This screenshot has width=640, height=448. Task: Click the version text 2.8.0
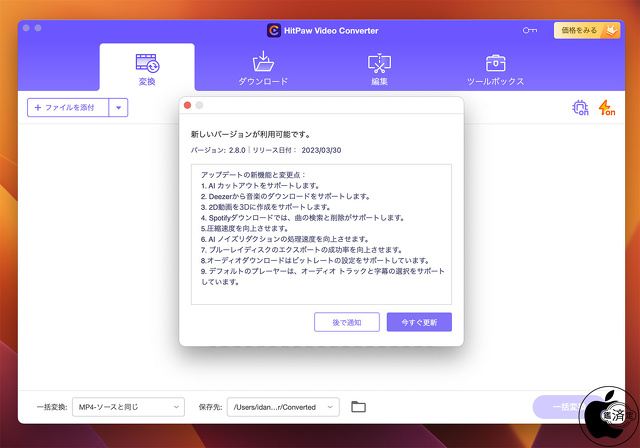tap(237, 150)
